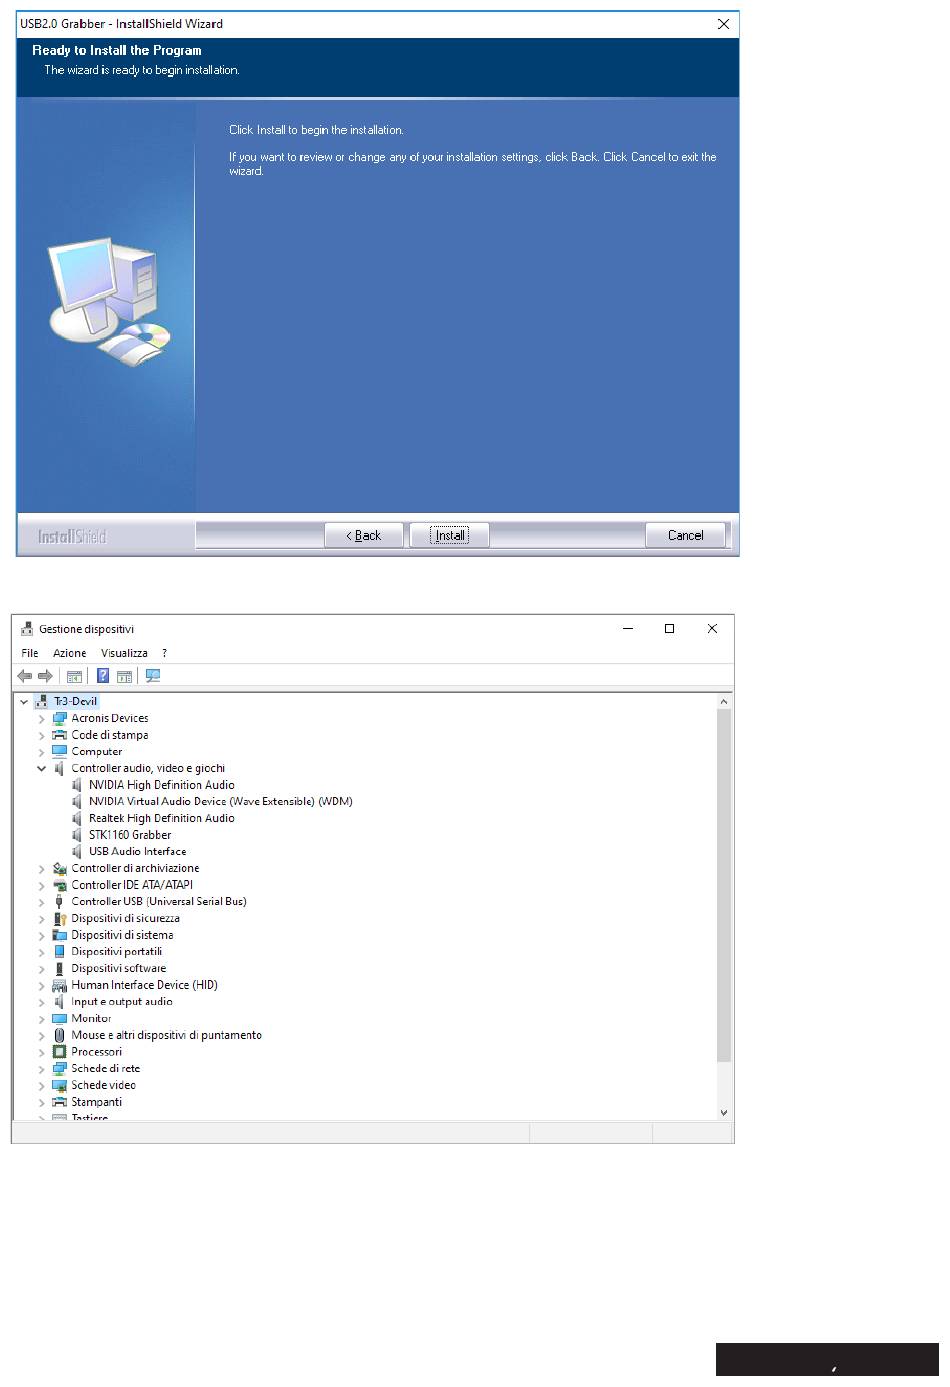Expand Controller USB (Universal Serial Bus)
The height and width of the screenshot is (1387, 950).
(x=41, y=902)
